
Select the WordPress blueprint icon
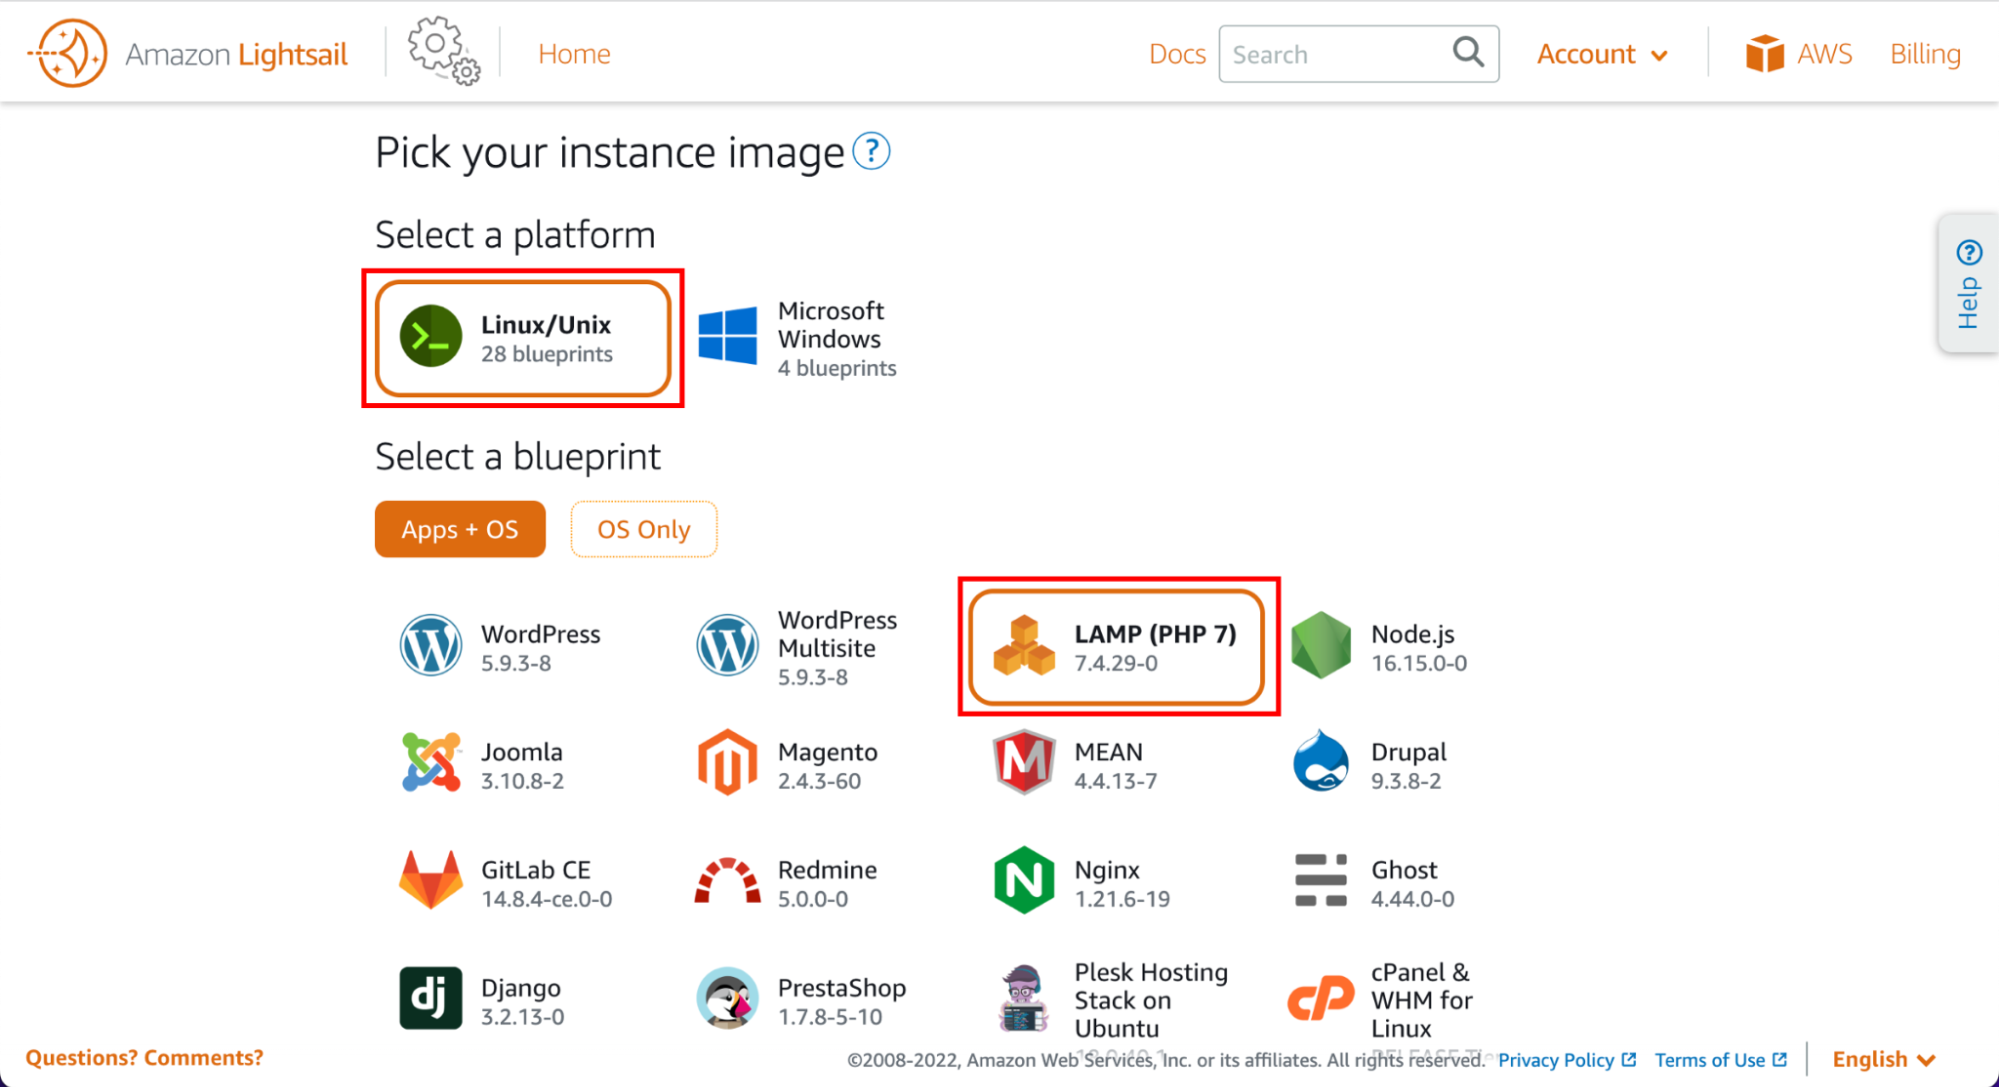430,645
